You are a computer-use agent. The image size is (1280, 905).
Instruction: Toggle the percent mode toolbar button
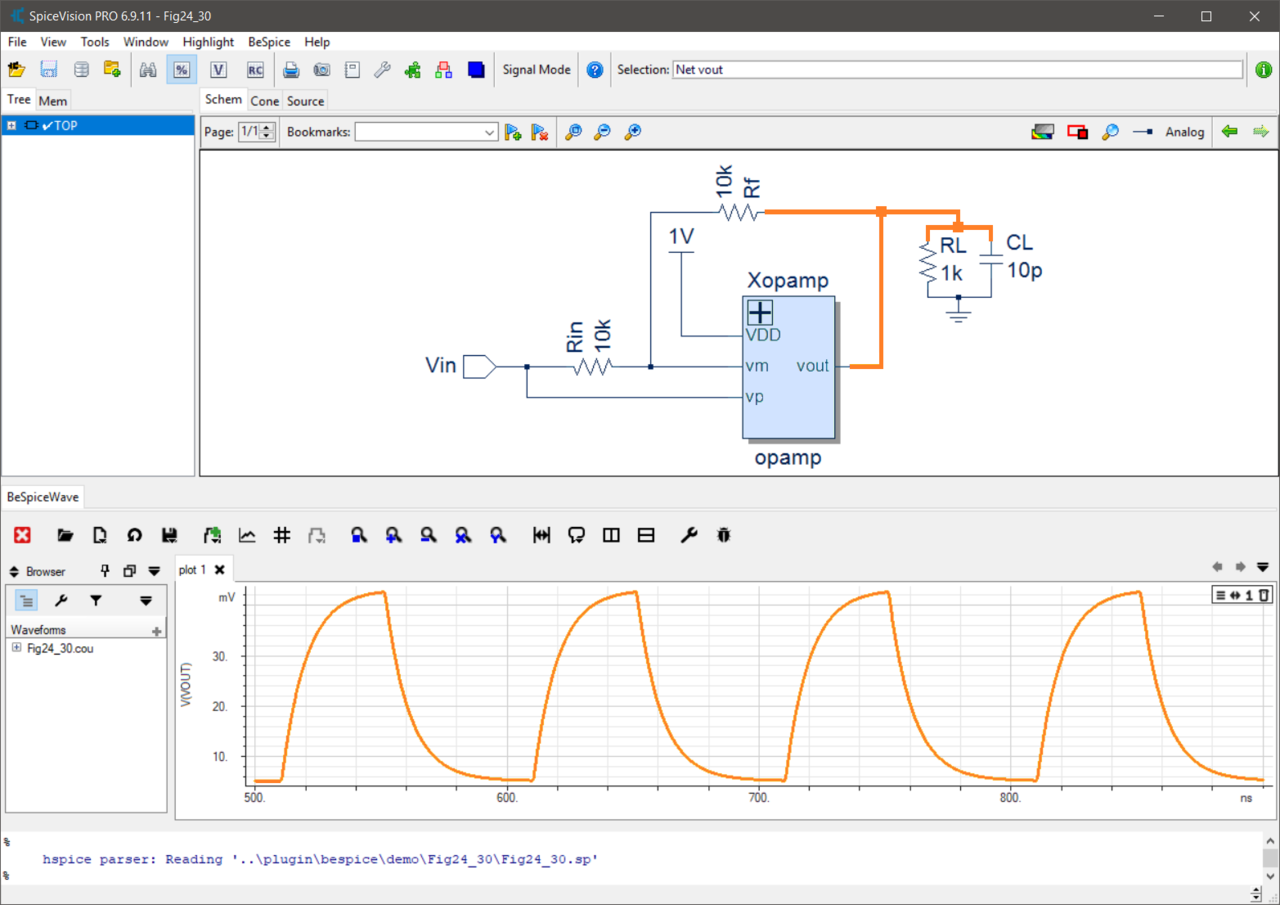pyautogui.click(x=181, y=70)
